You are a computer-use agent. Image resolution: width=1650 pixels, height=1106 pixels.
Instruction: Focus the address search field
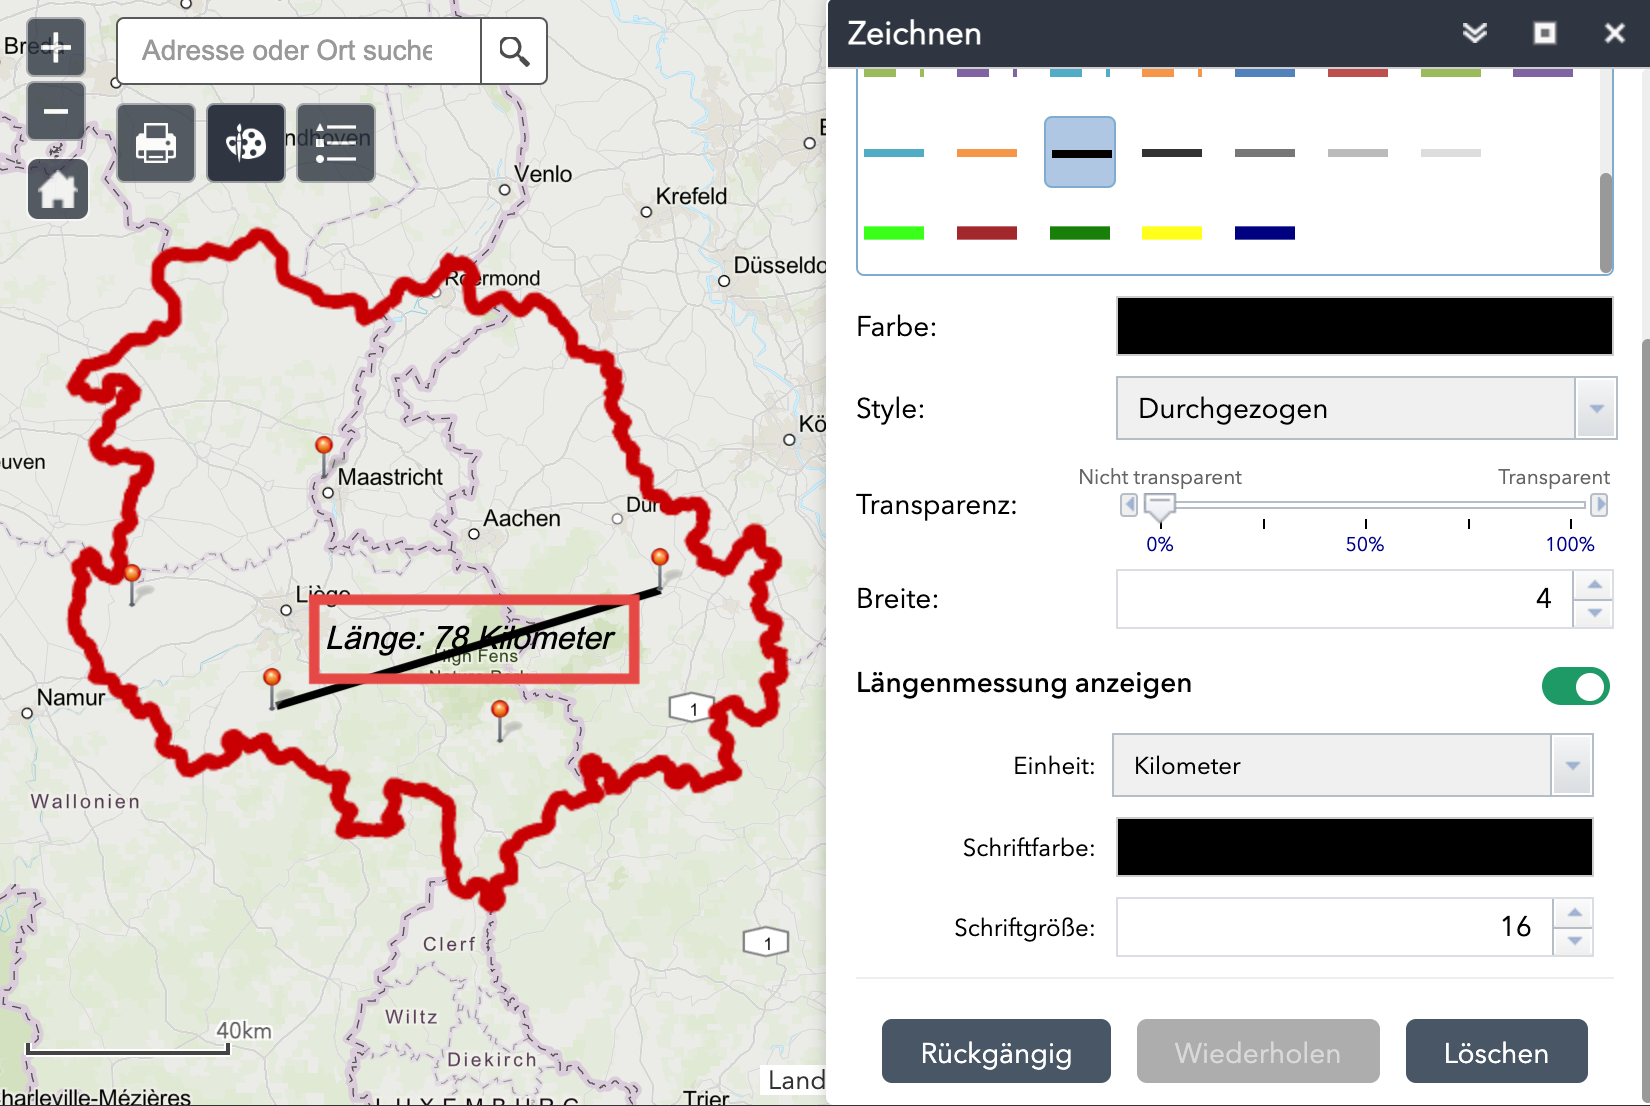coord(298,51)
